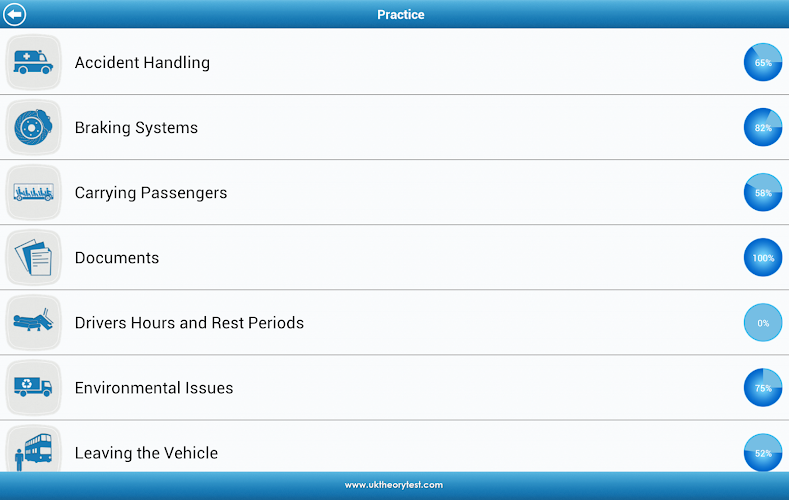Open the Accident Handling topic
Image resolution: width=789 pixels, height=500 pixels.
pos(142,62)
